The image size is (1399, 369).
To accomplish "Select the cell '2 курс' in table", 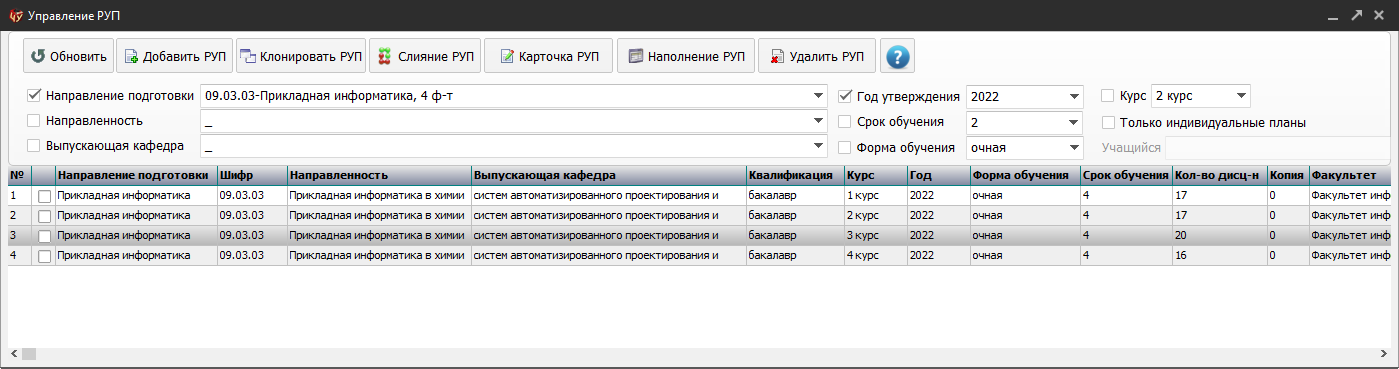I will pyautogui.click(x=876, y=216).
